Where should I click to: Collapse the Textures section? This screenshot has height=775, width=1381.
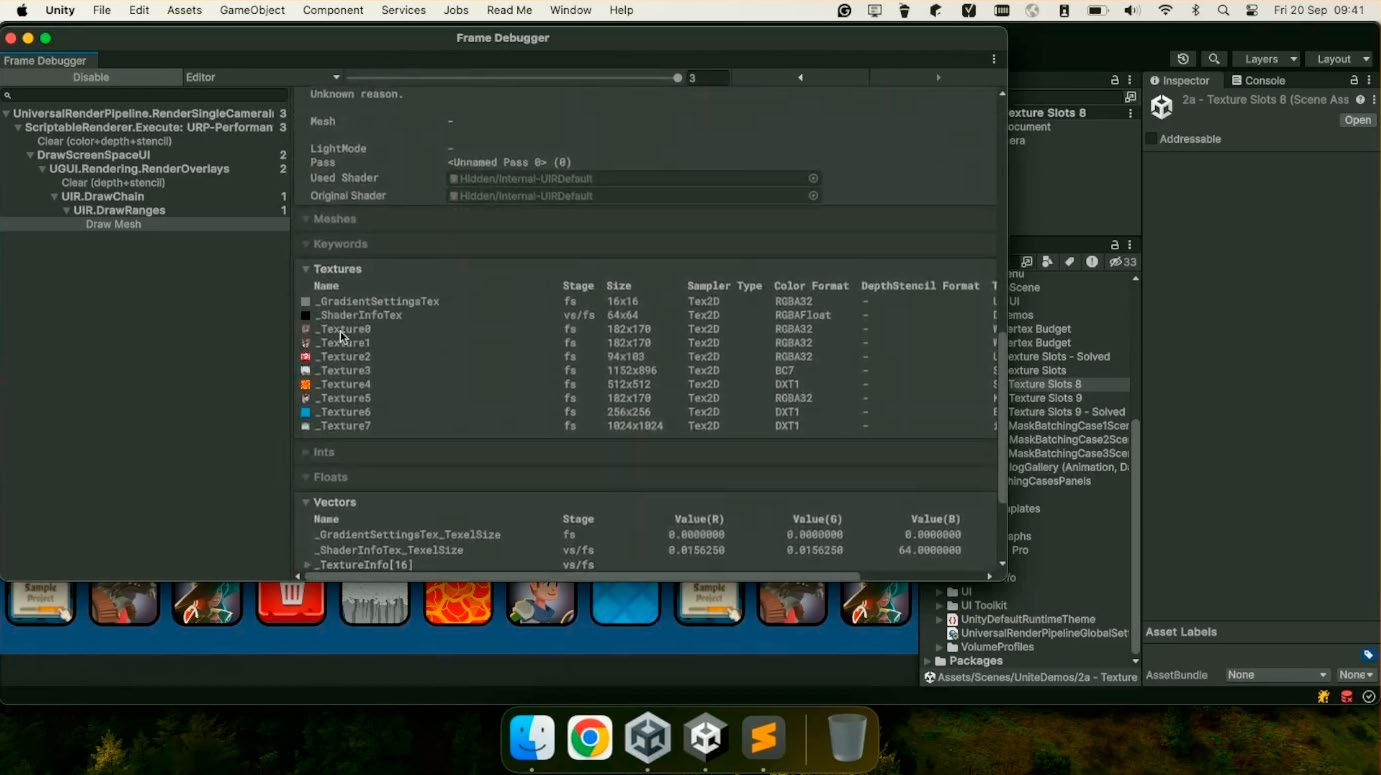click(x=305, y=269)
